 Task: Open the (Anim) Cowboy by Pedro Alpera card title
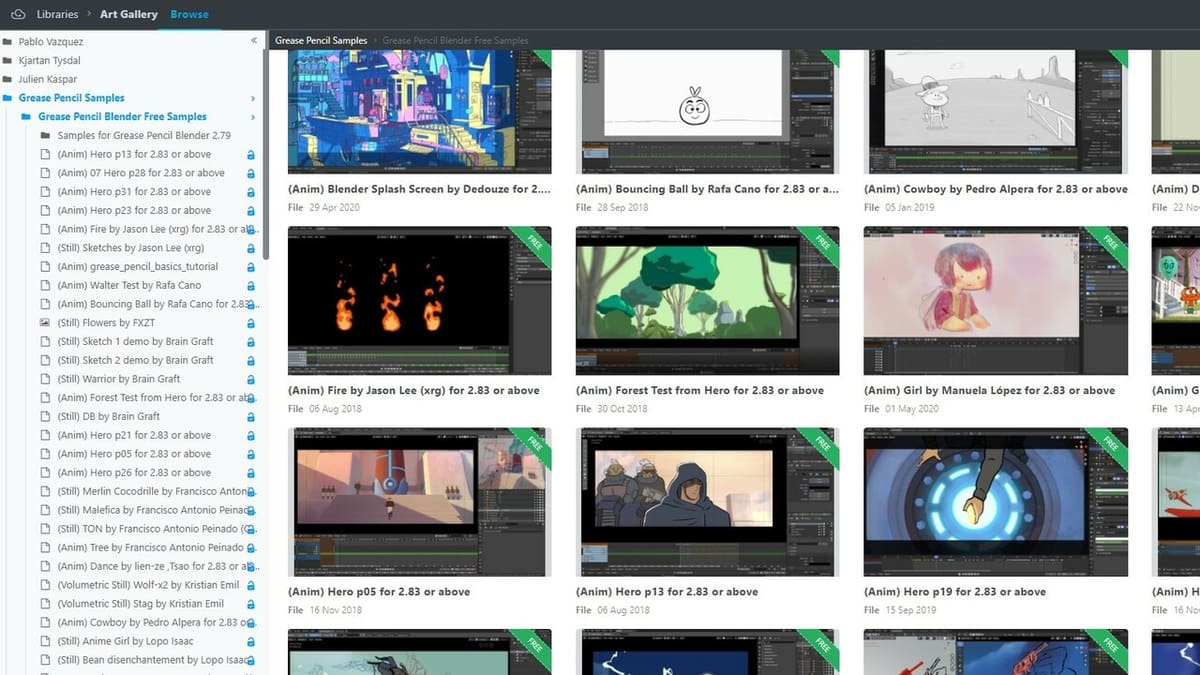coord(995,189)
